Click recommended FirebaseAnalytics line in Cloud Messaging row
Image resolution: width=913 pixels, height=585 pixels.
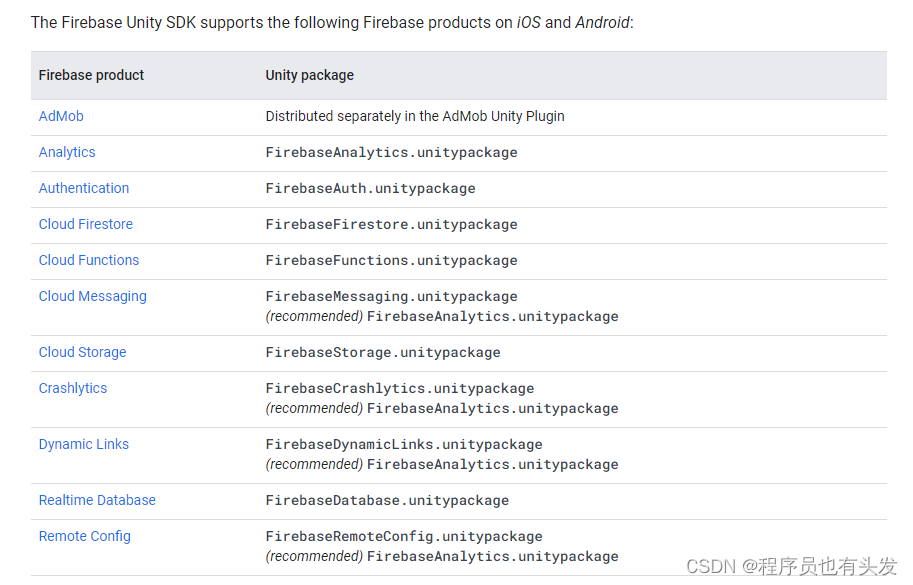(x=442, y=317)
